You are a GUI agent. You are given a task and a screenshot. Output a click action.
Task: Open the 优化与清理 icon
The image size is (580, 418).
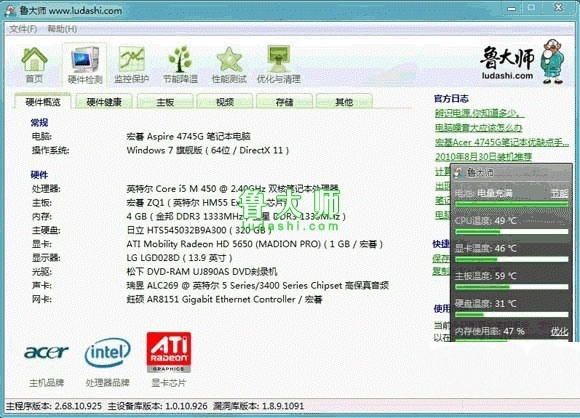[279, 65]
